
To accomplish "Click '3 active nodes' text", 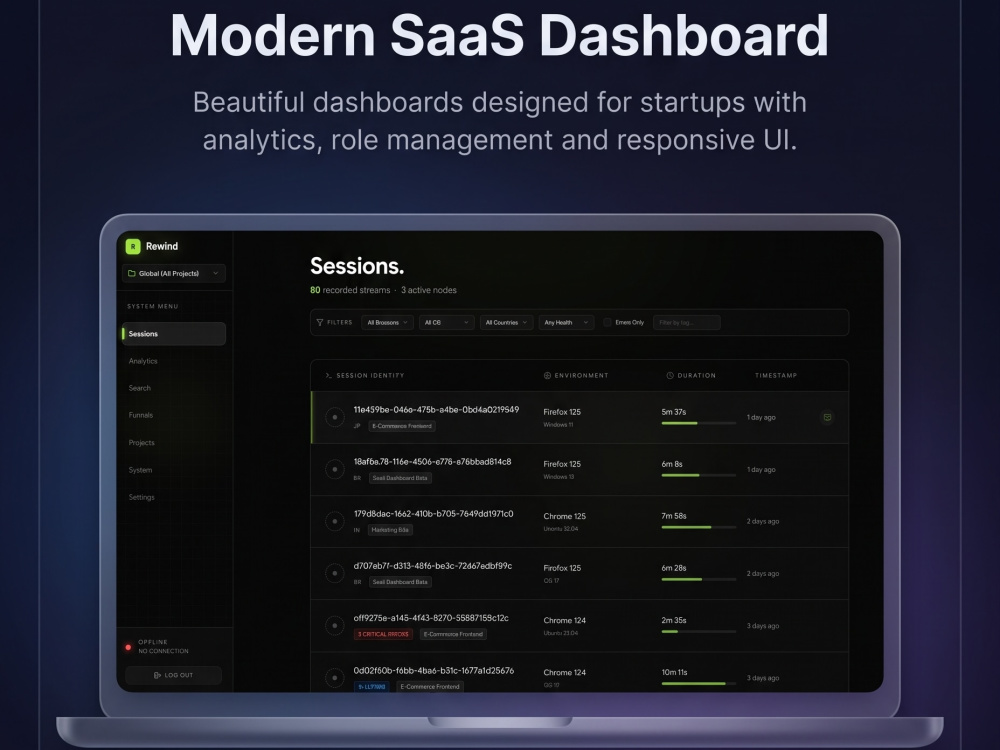I will [x=429, y=290].
